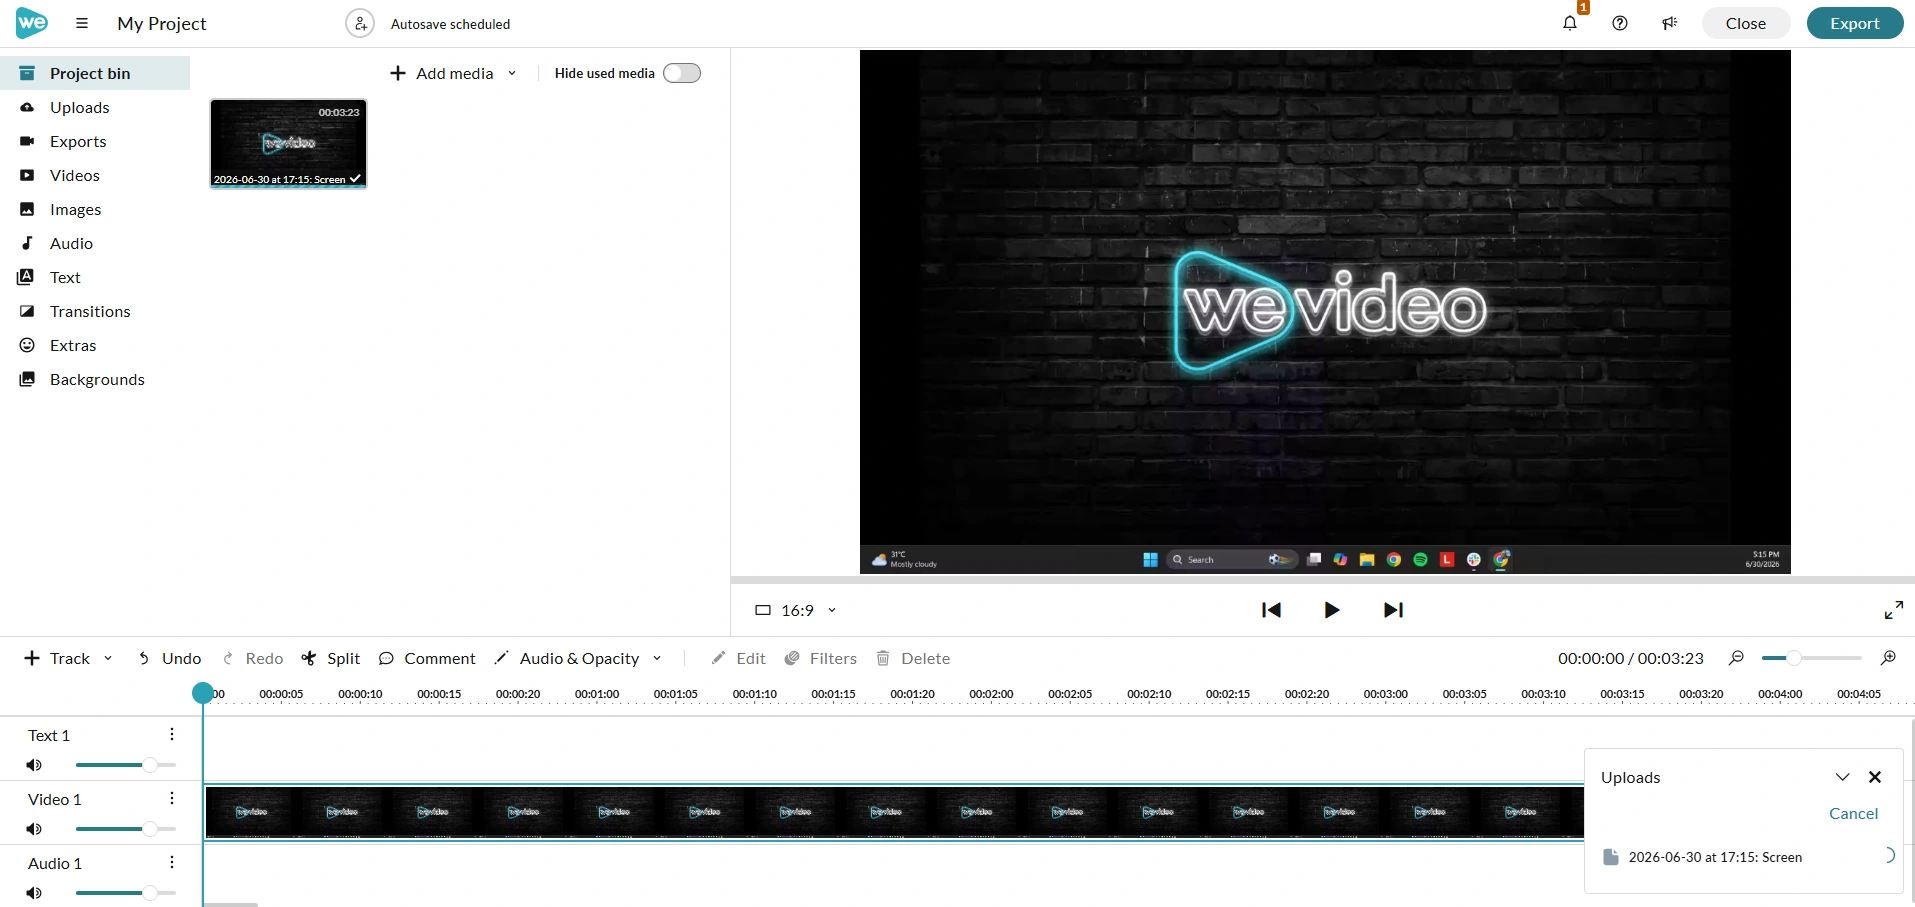Image resolution: width=1915 pixels, height=907 pixels.
Task: Adjust Text 1 track volume slider
Action: (126, 765)
